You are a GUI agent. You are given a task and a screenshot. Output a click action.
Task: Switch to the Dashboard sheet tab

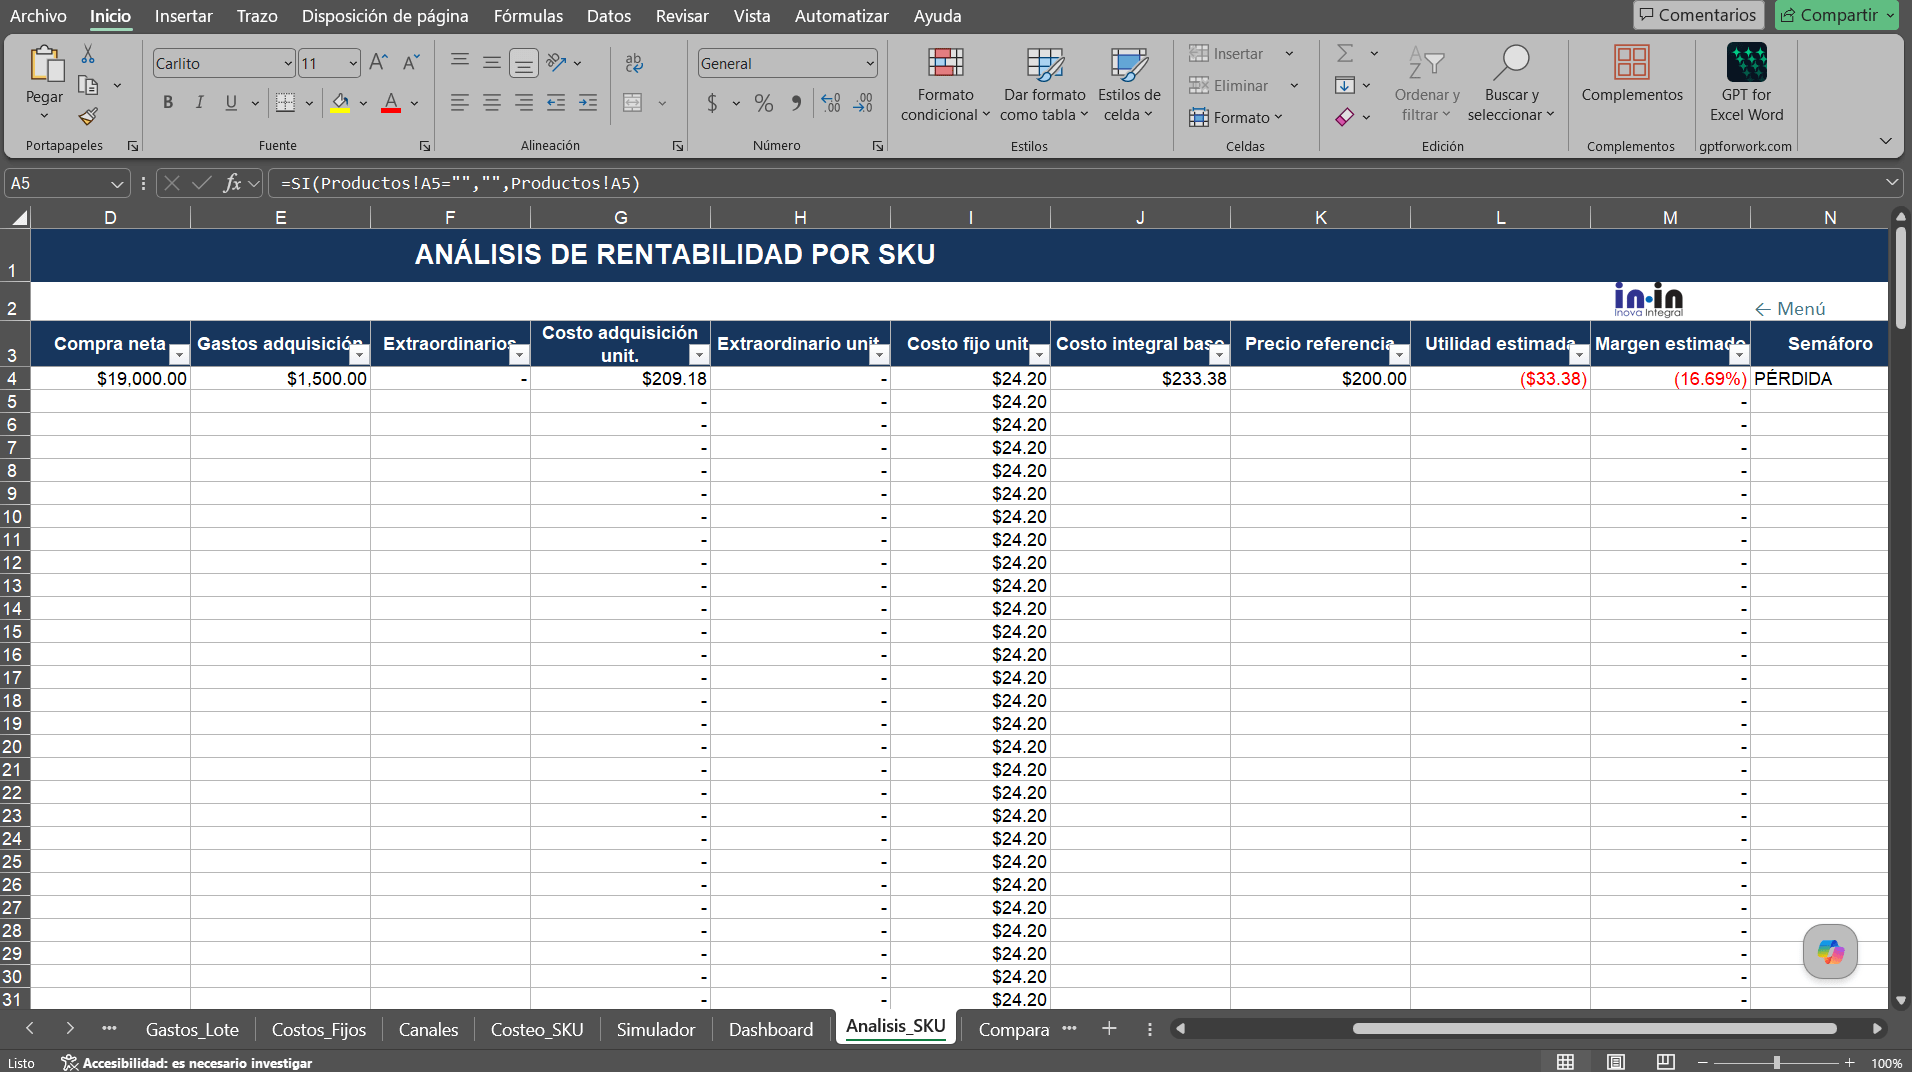[x=771, y=1029]
